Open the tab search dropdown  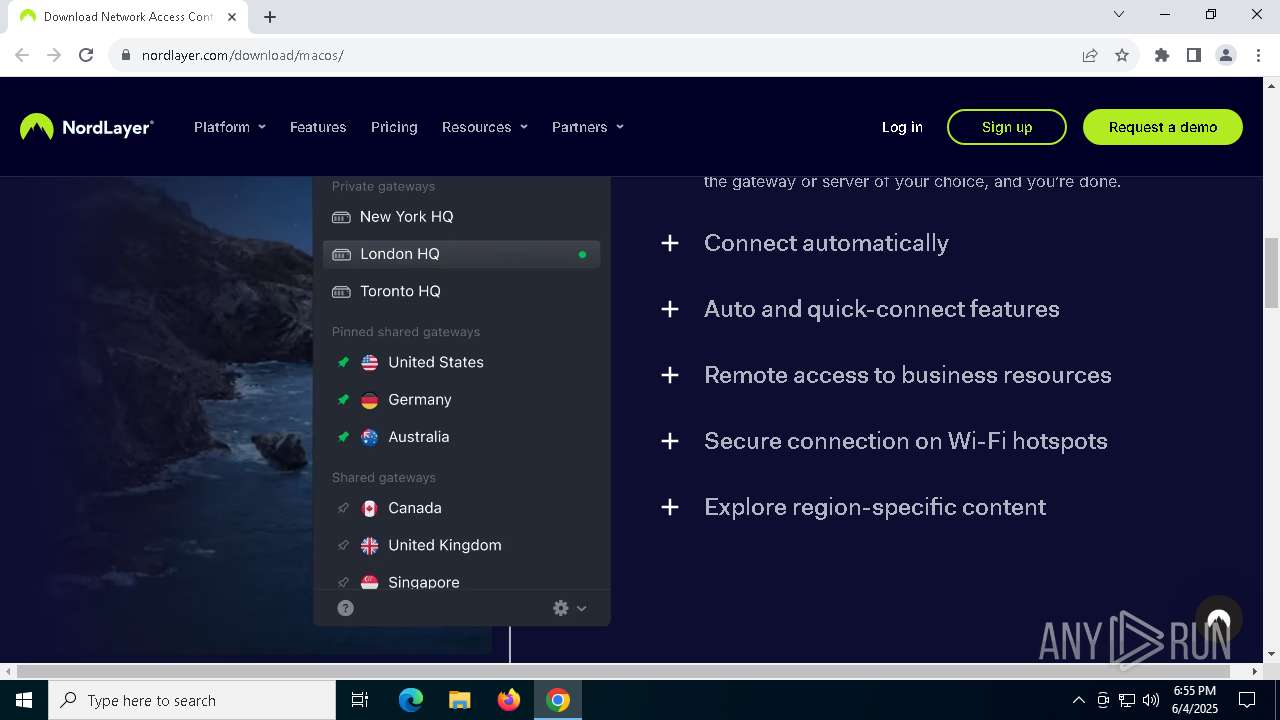point(1119,14)
